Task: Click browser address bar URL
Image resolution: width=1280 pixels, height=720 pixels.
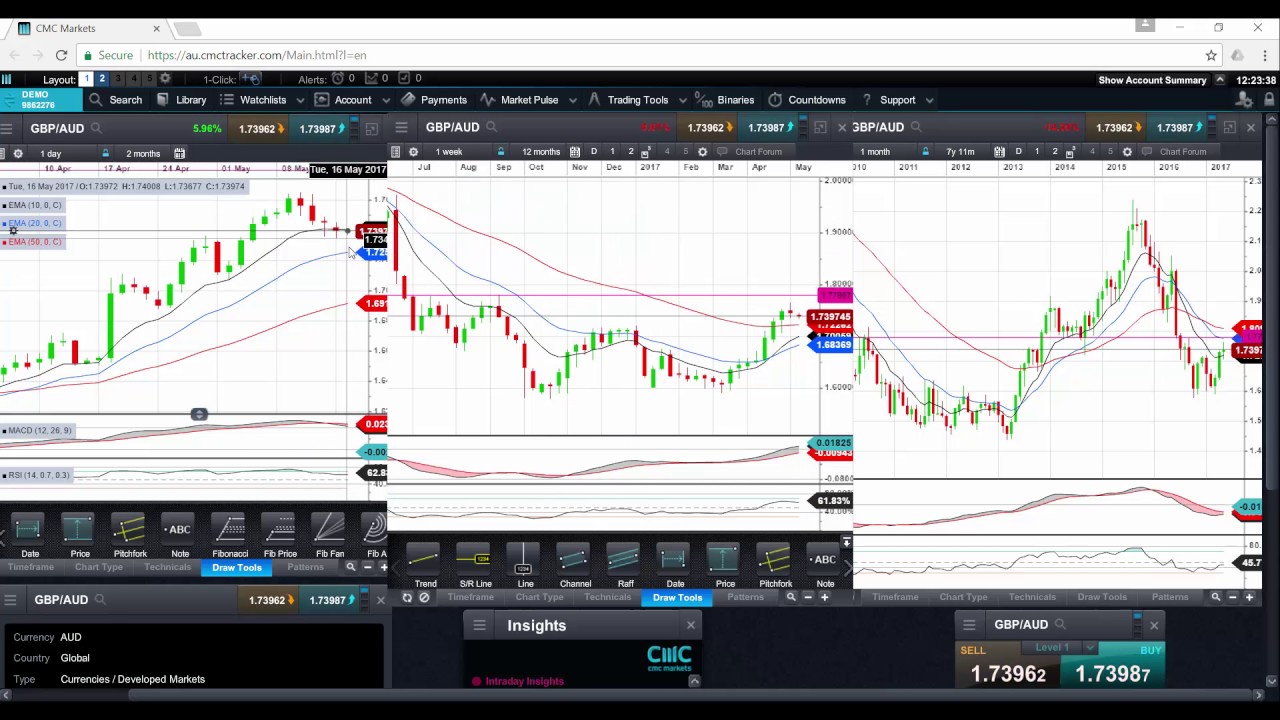Action: coord(257,55)
